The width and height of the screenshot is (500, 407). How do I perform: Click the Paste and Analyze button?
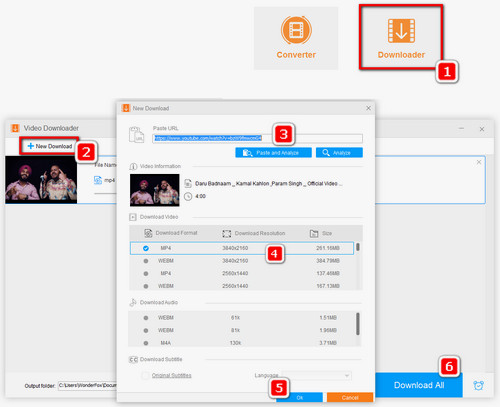pyautogui.click(x=273, y=153)
